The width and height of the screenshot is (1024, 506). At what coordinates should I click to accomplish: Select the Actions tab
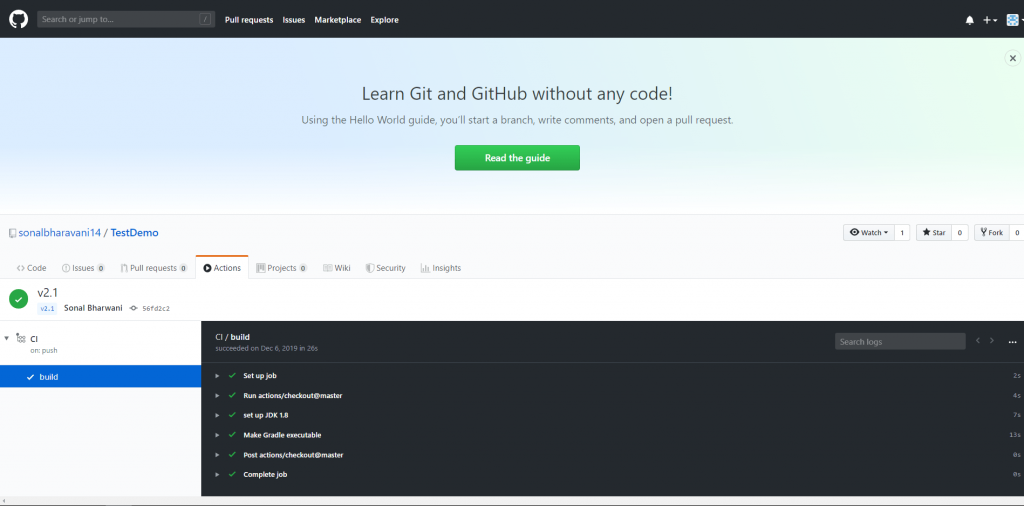tap(222, 268)
